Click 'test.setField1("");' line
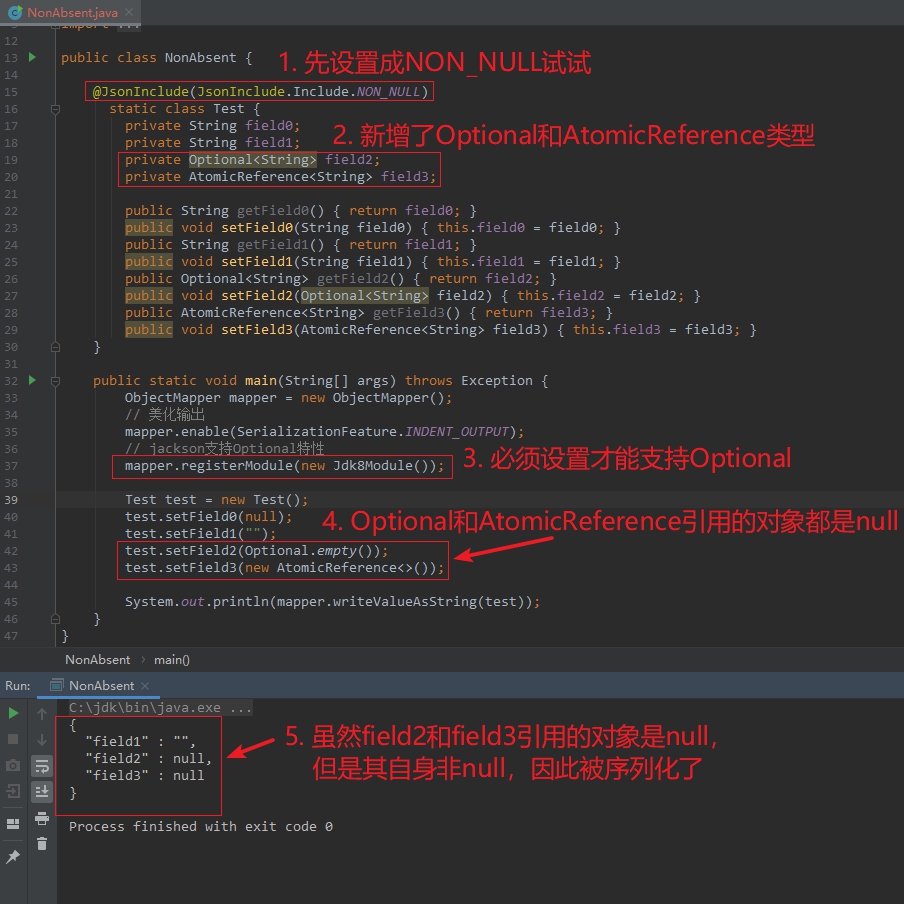904x904 pixels. pyautogui.click(x=201, y=534)
